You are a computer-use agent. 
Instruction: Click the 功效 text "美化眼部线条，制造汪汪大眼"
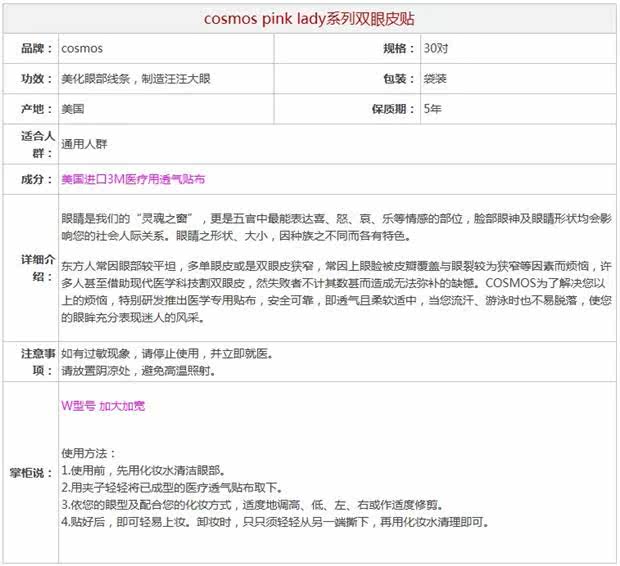[148, 78]
